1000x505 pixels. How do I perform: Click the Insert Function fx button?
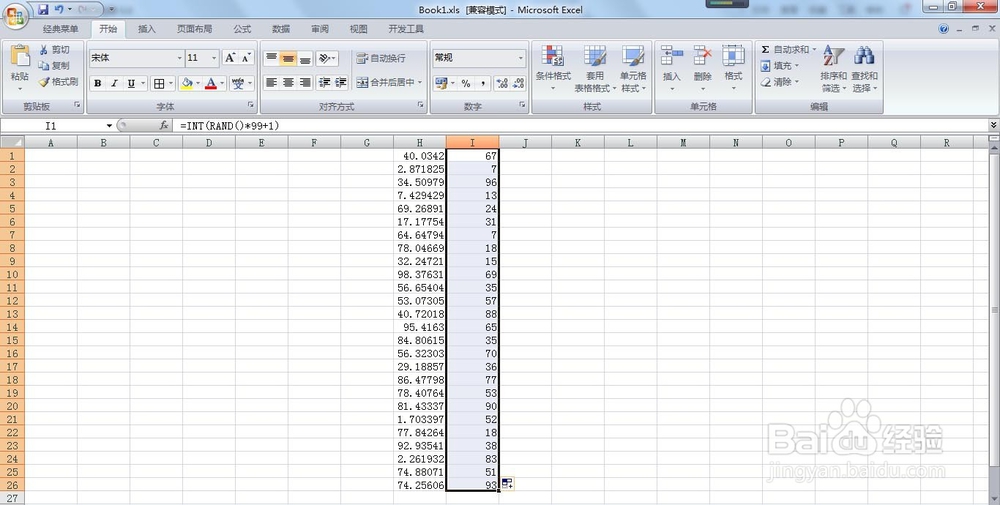[164, 126]
